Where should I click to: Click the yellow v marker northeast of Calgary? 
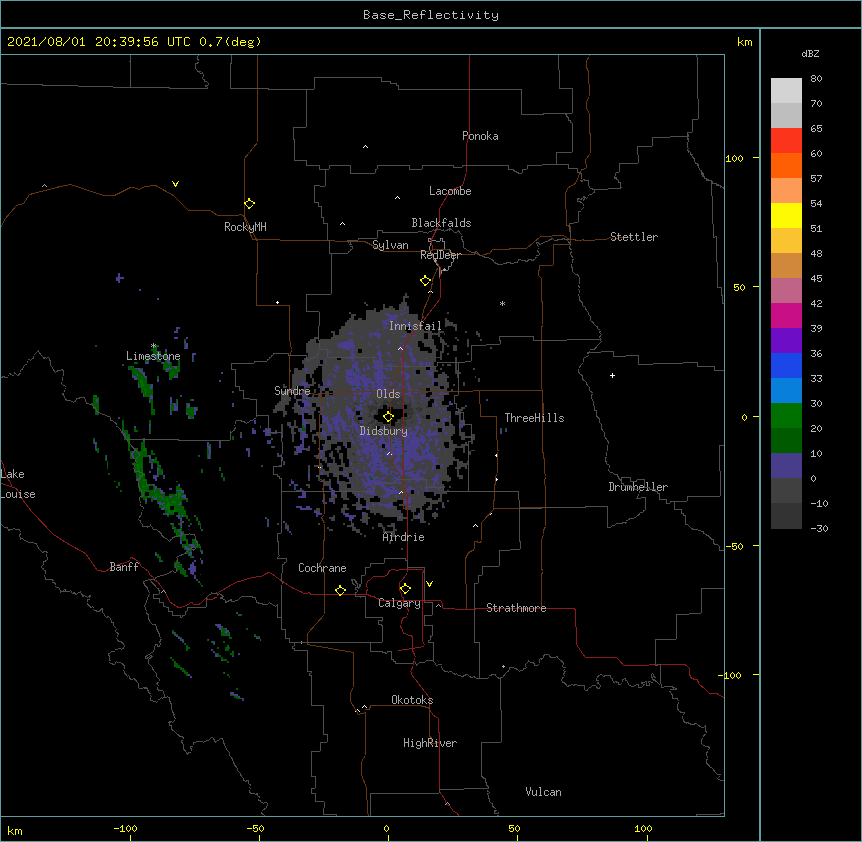pyautogui.click(x=429, y=584)
